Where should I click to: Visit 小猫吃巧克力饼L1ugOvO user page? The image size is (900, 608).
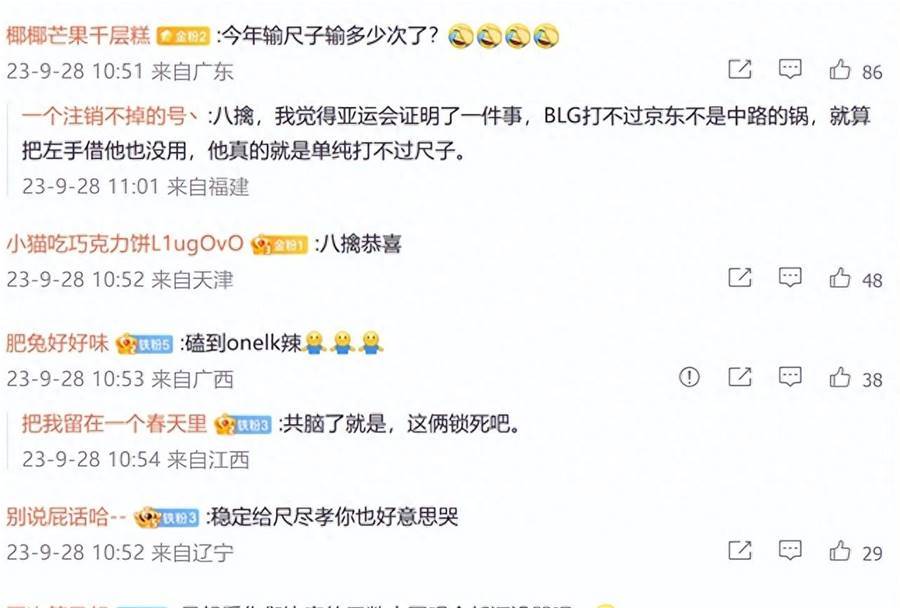[125, 245]
